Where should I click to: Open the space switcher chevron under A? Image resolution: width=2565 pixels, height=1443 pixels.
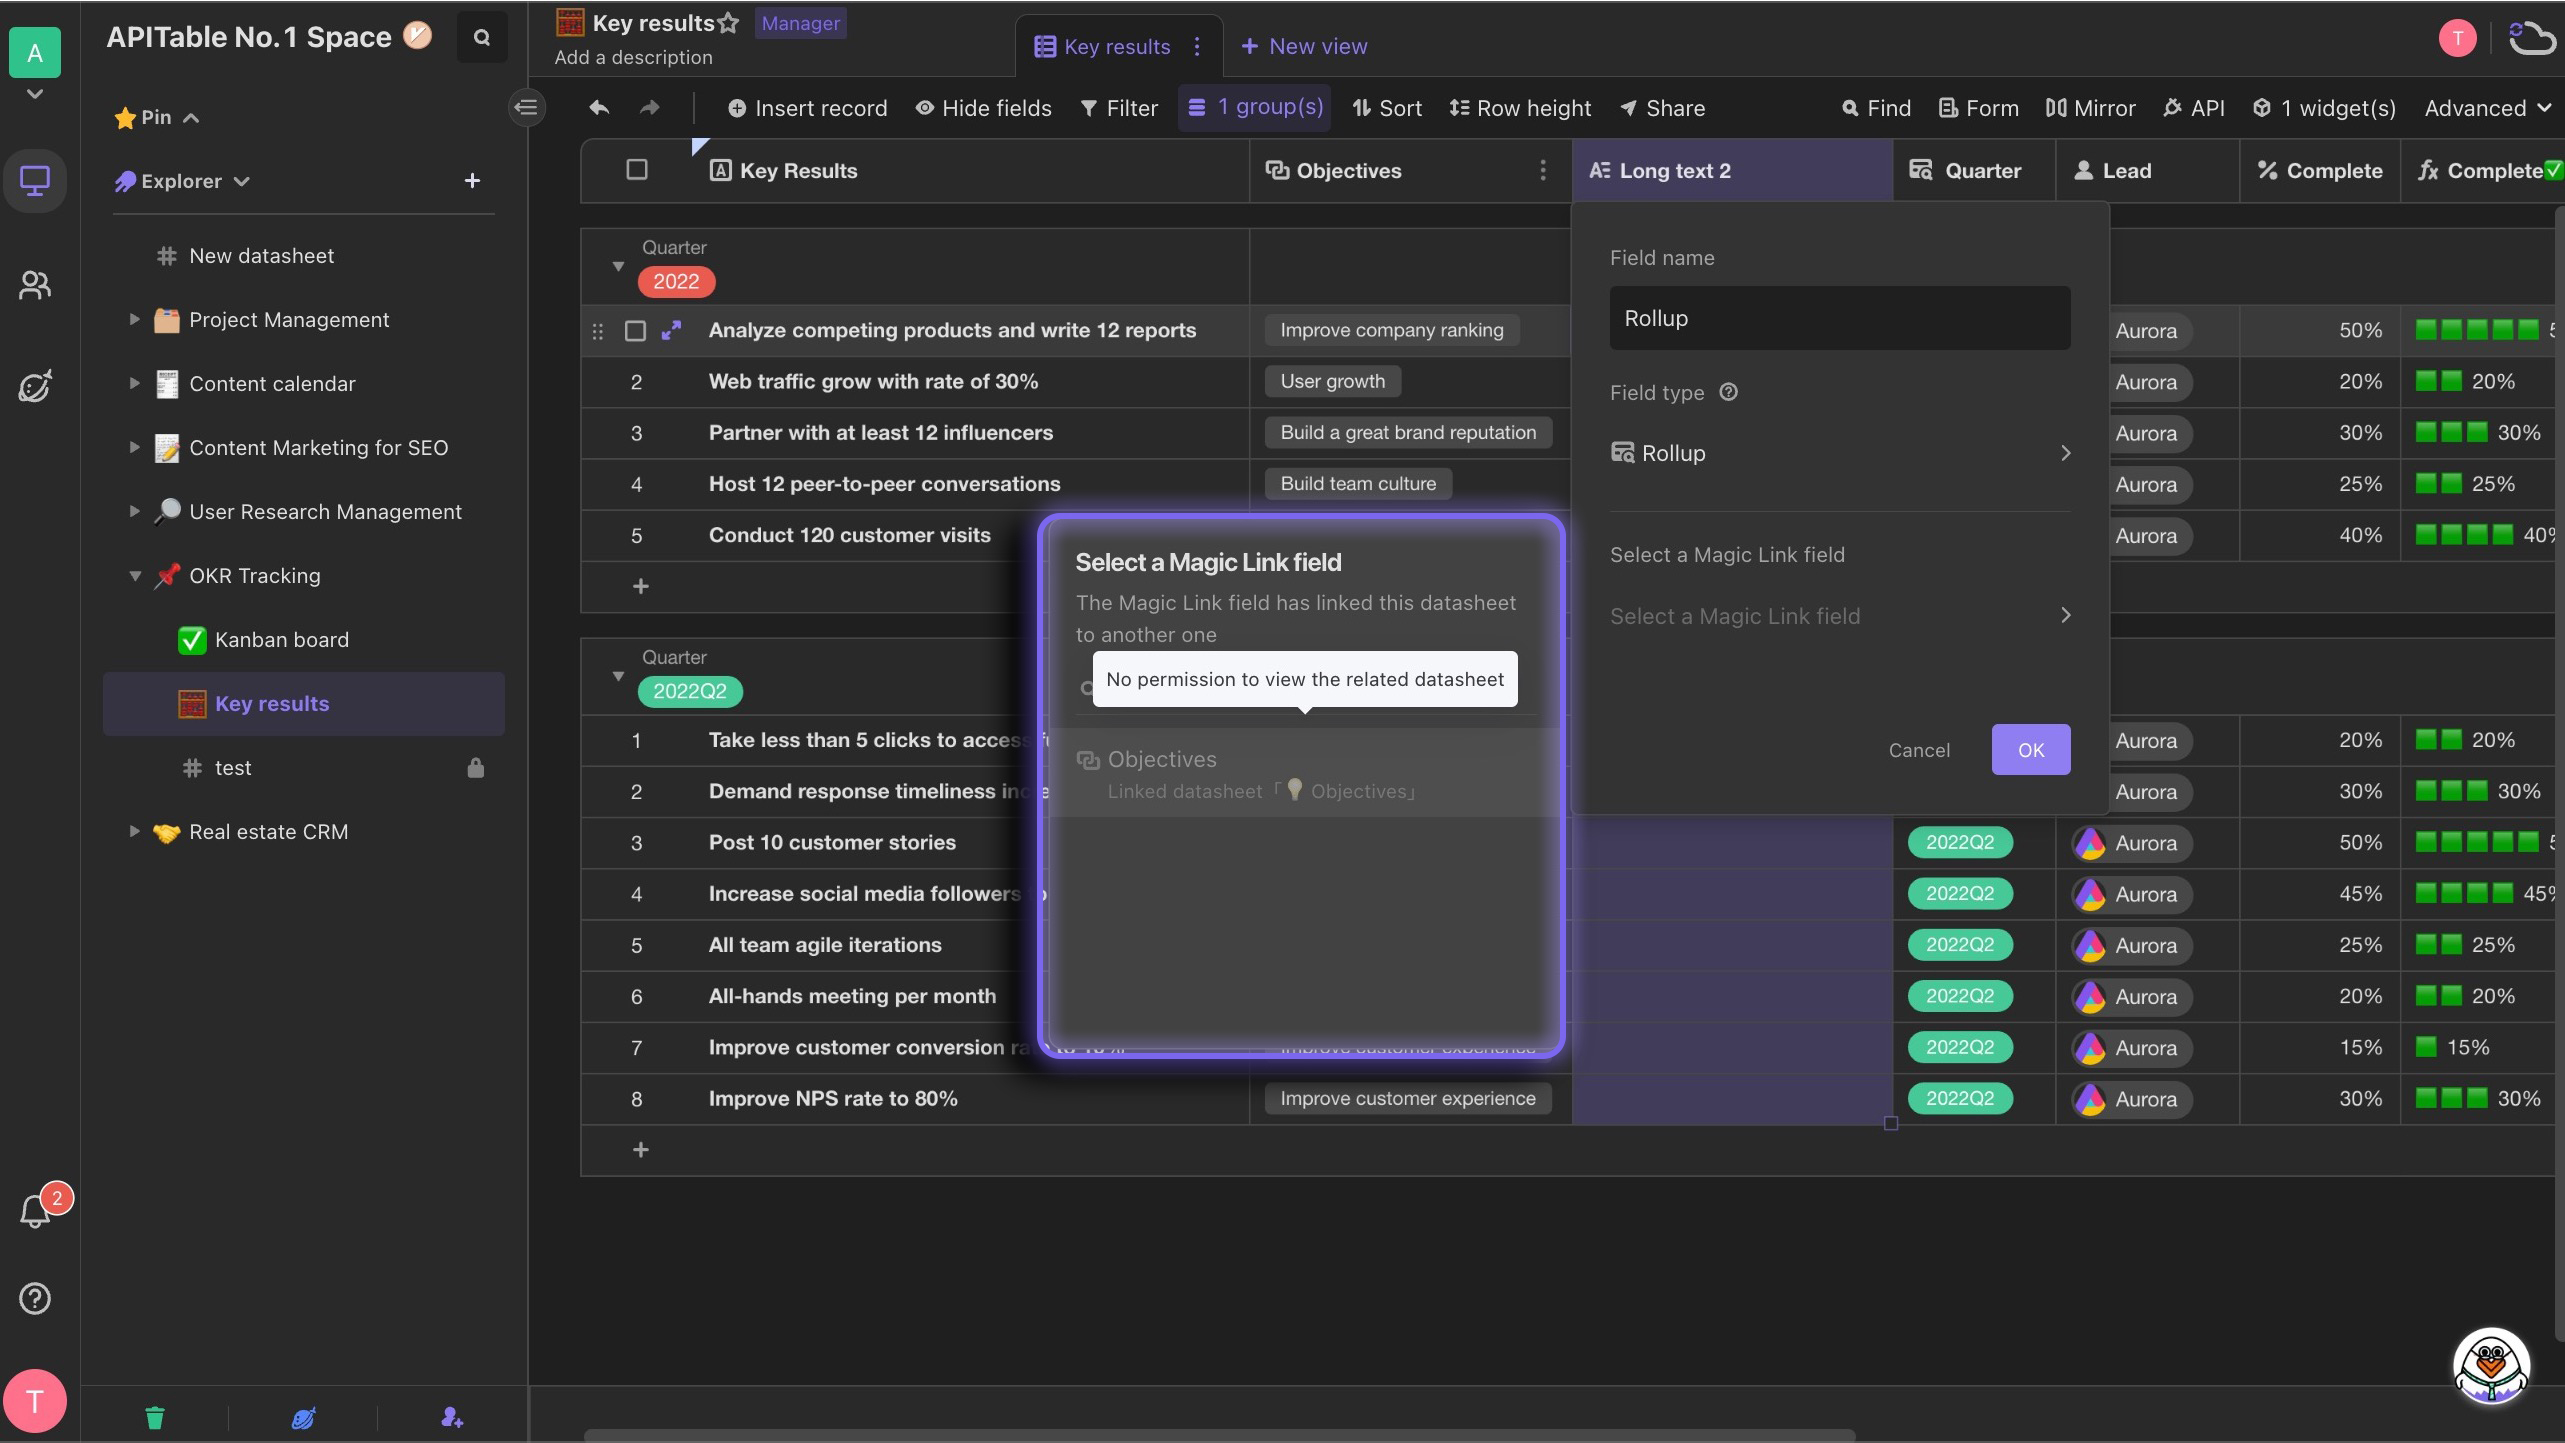click(35, 94)
